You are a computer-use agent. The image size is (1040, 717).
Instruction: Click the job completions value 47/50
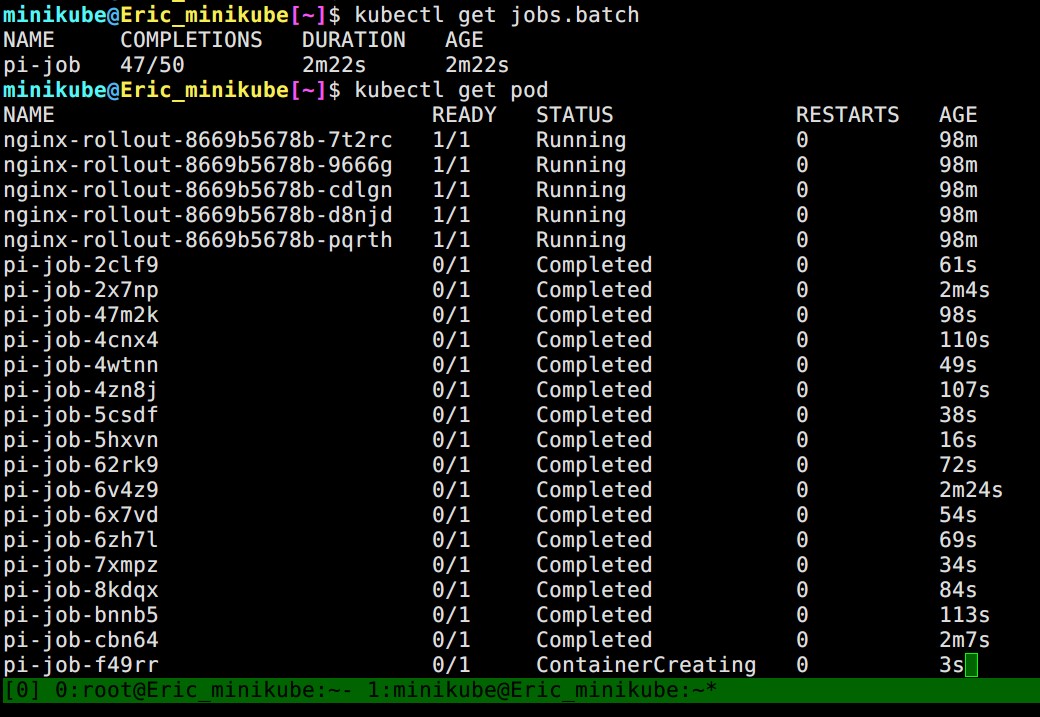153,65
